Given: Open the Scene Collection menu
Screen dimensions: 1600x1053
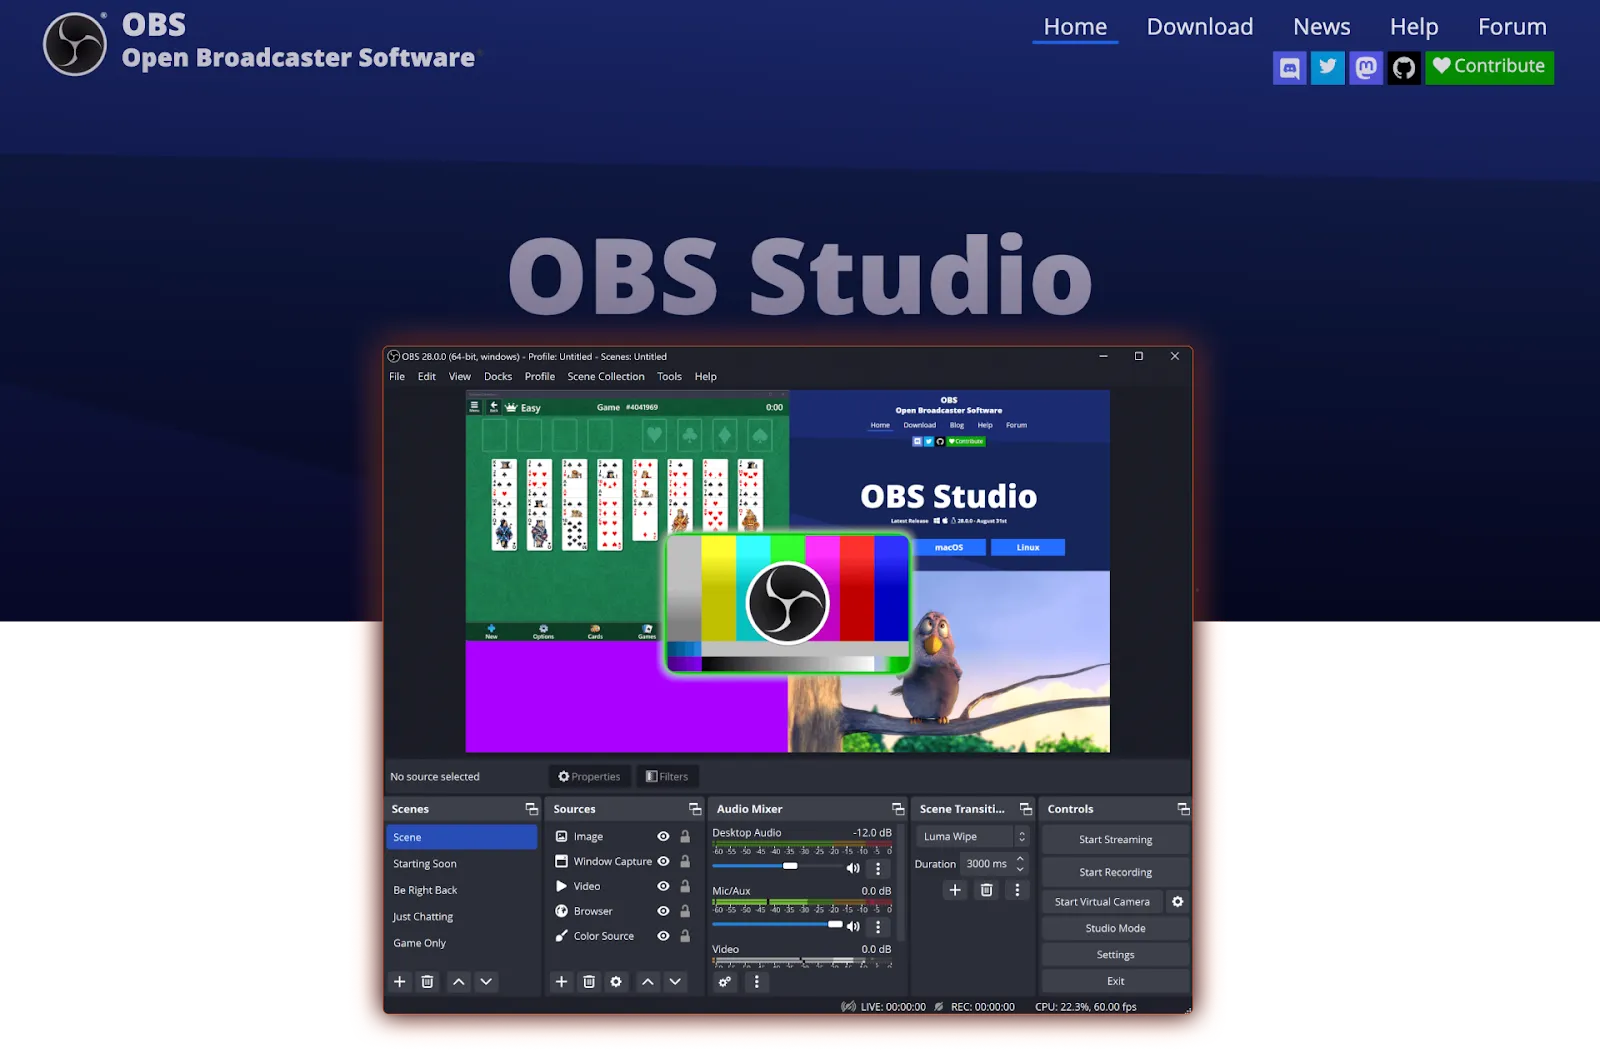Looking at the screenshot, I should [606, 377].
